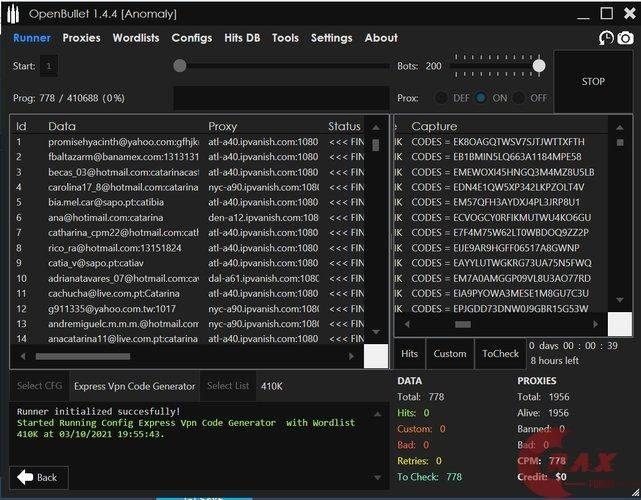Switch to the Custom results tab
The height and width of the screenshot is (500, 641).
click(449, 354)
